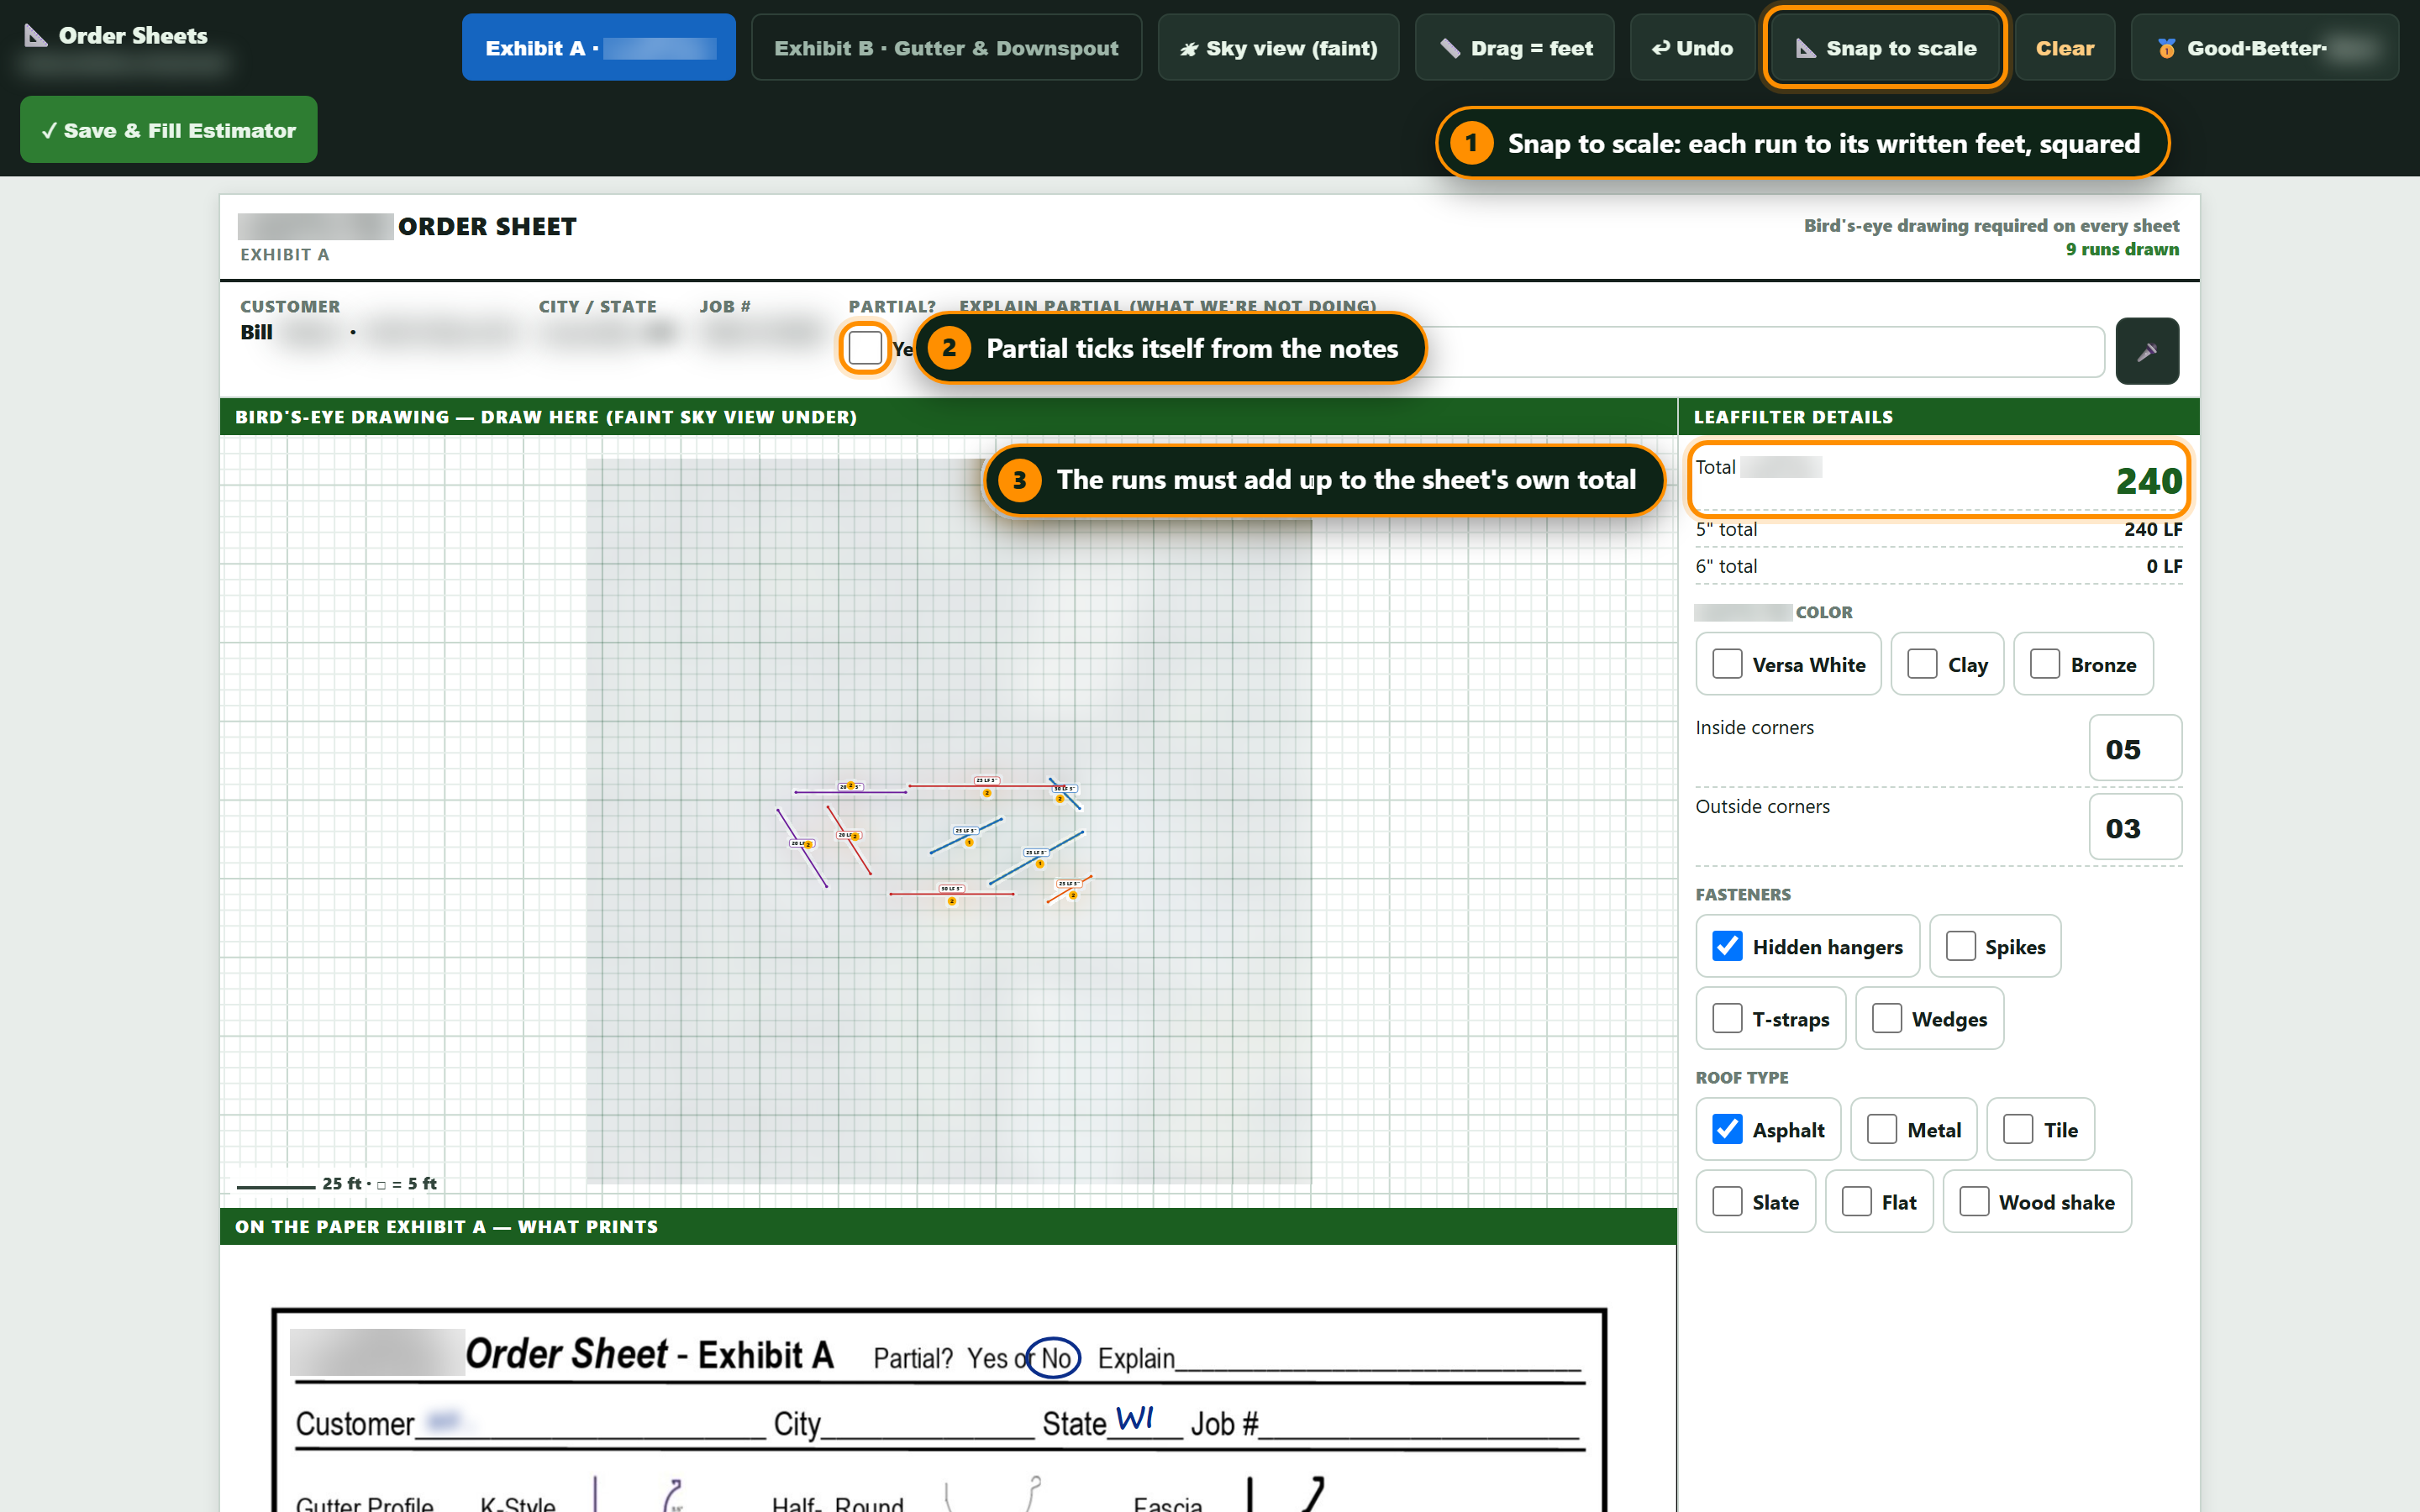Click the Order Sheets ruler logo icon
This screenshot has height=1512, width=2420.
(x=36, y=36)
